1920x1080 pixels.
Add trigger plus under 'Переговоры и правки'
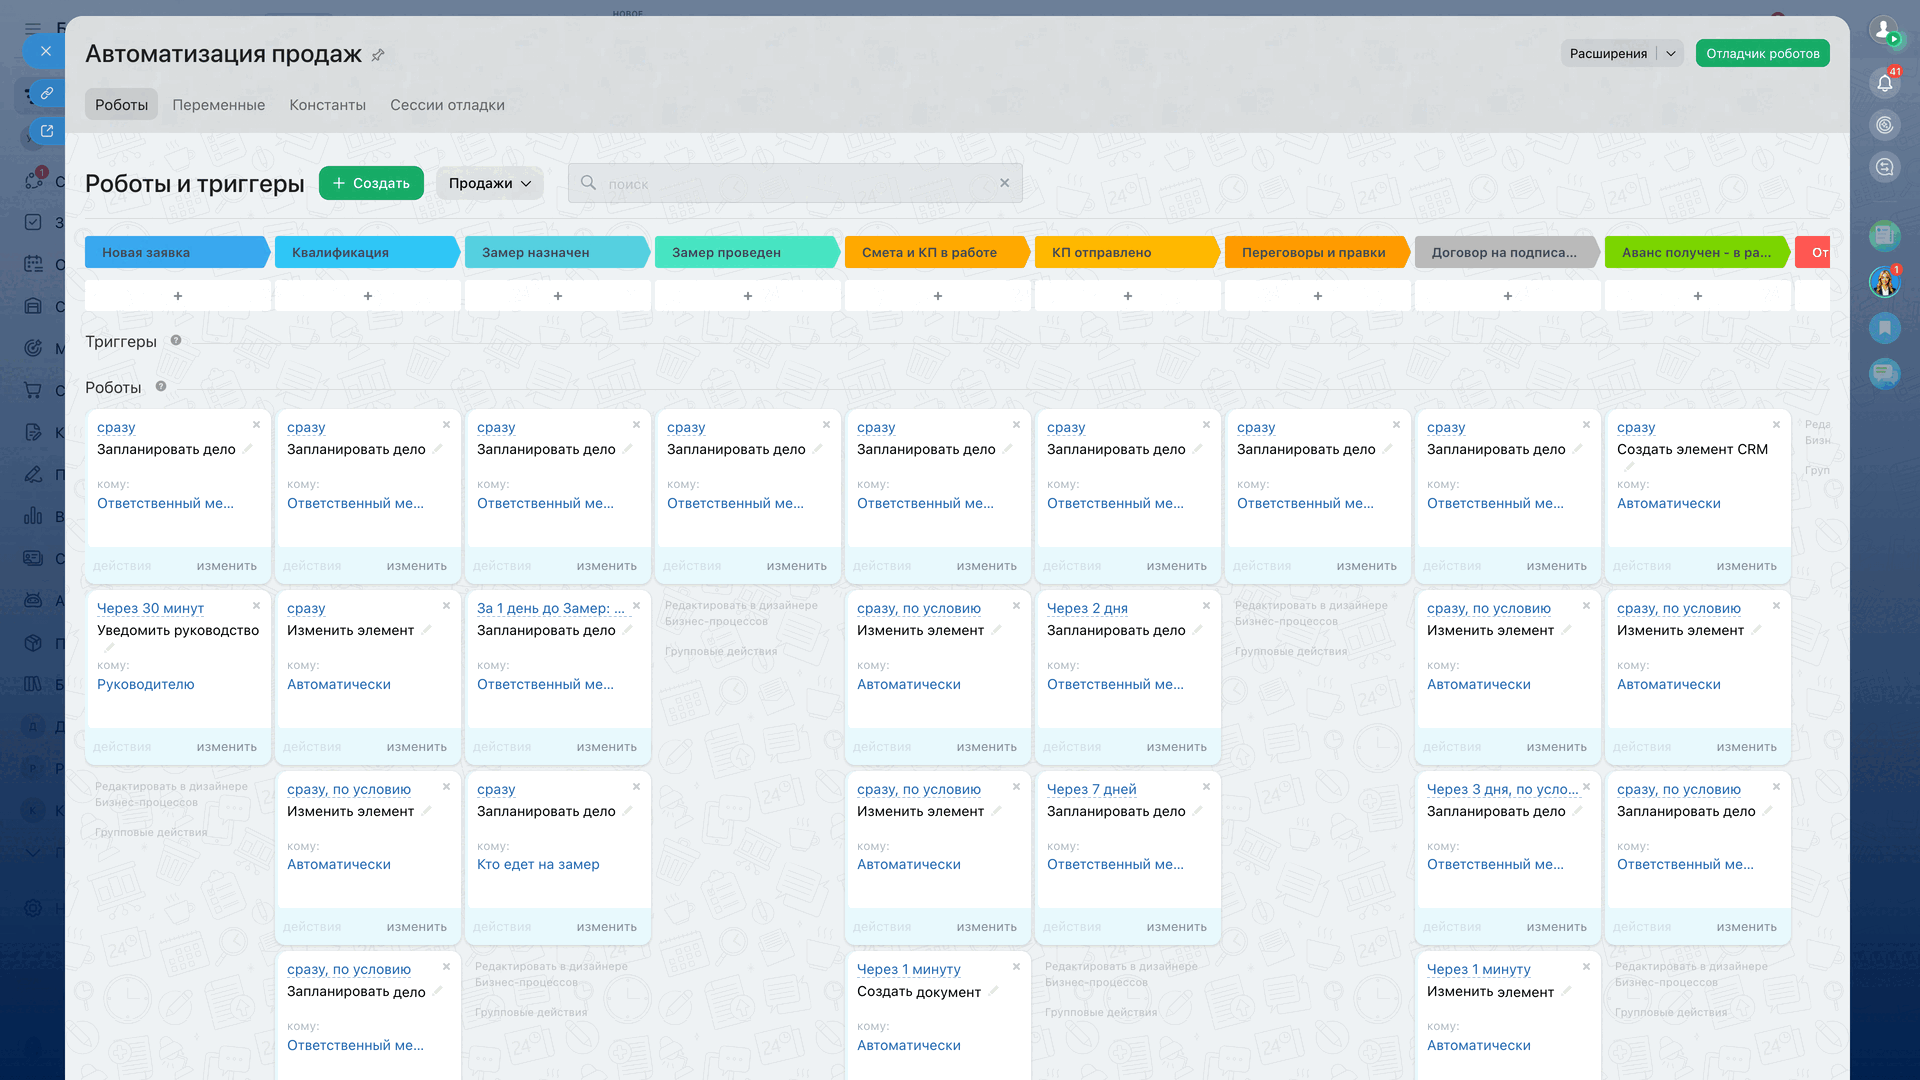click(x=1318, y=296)
